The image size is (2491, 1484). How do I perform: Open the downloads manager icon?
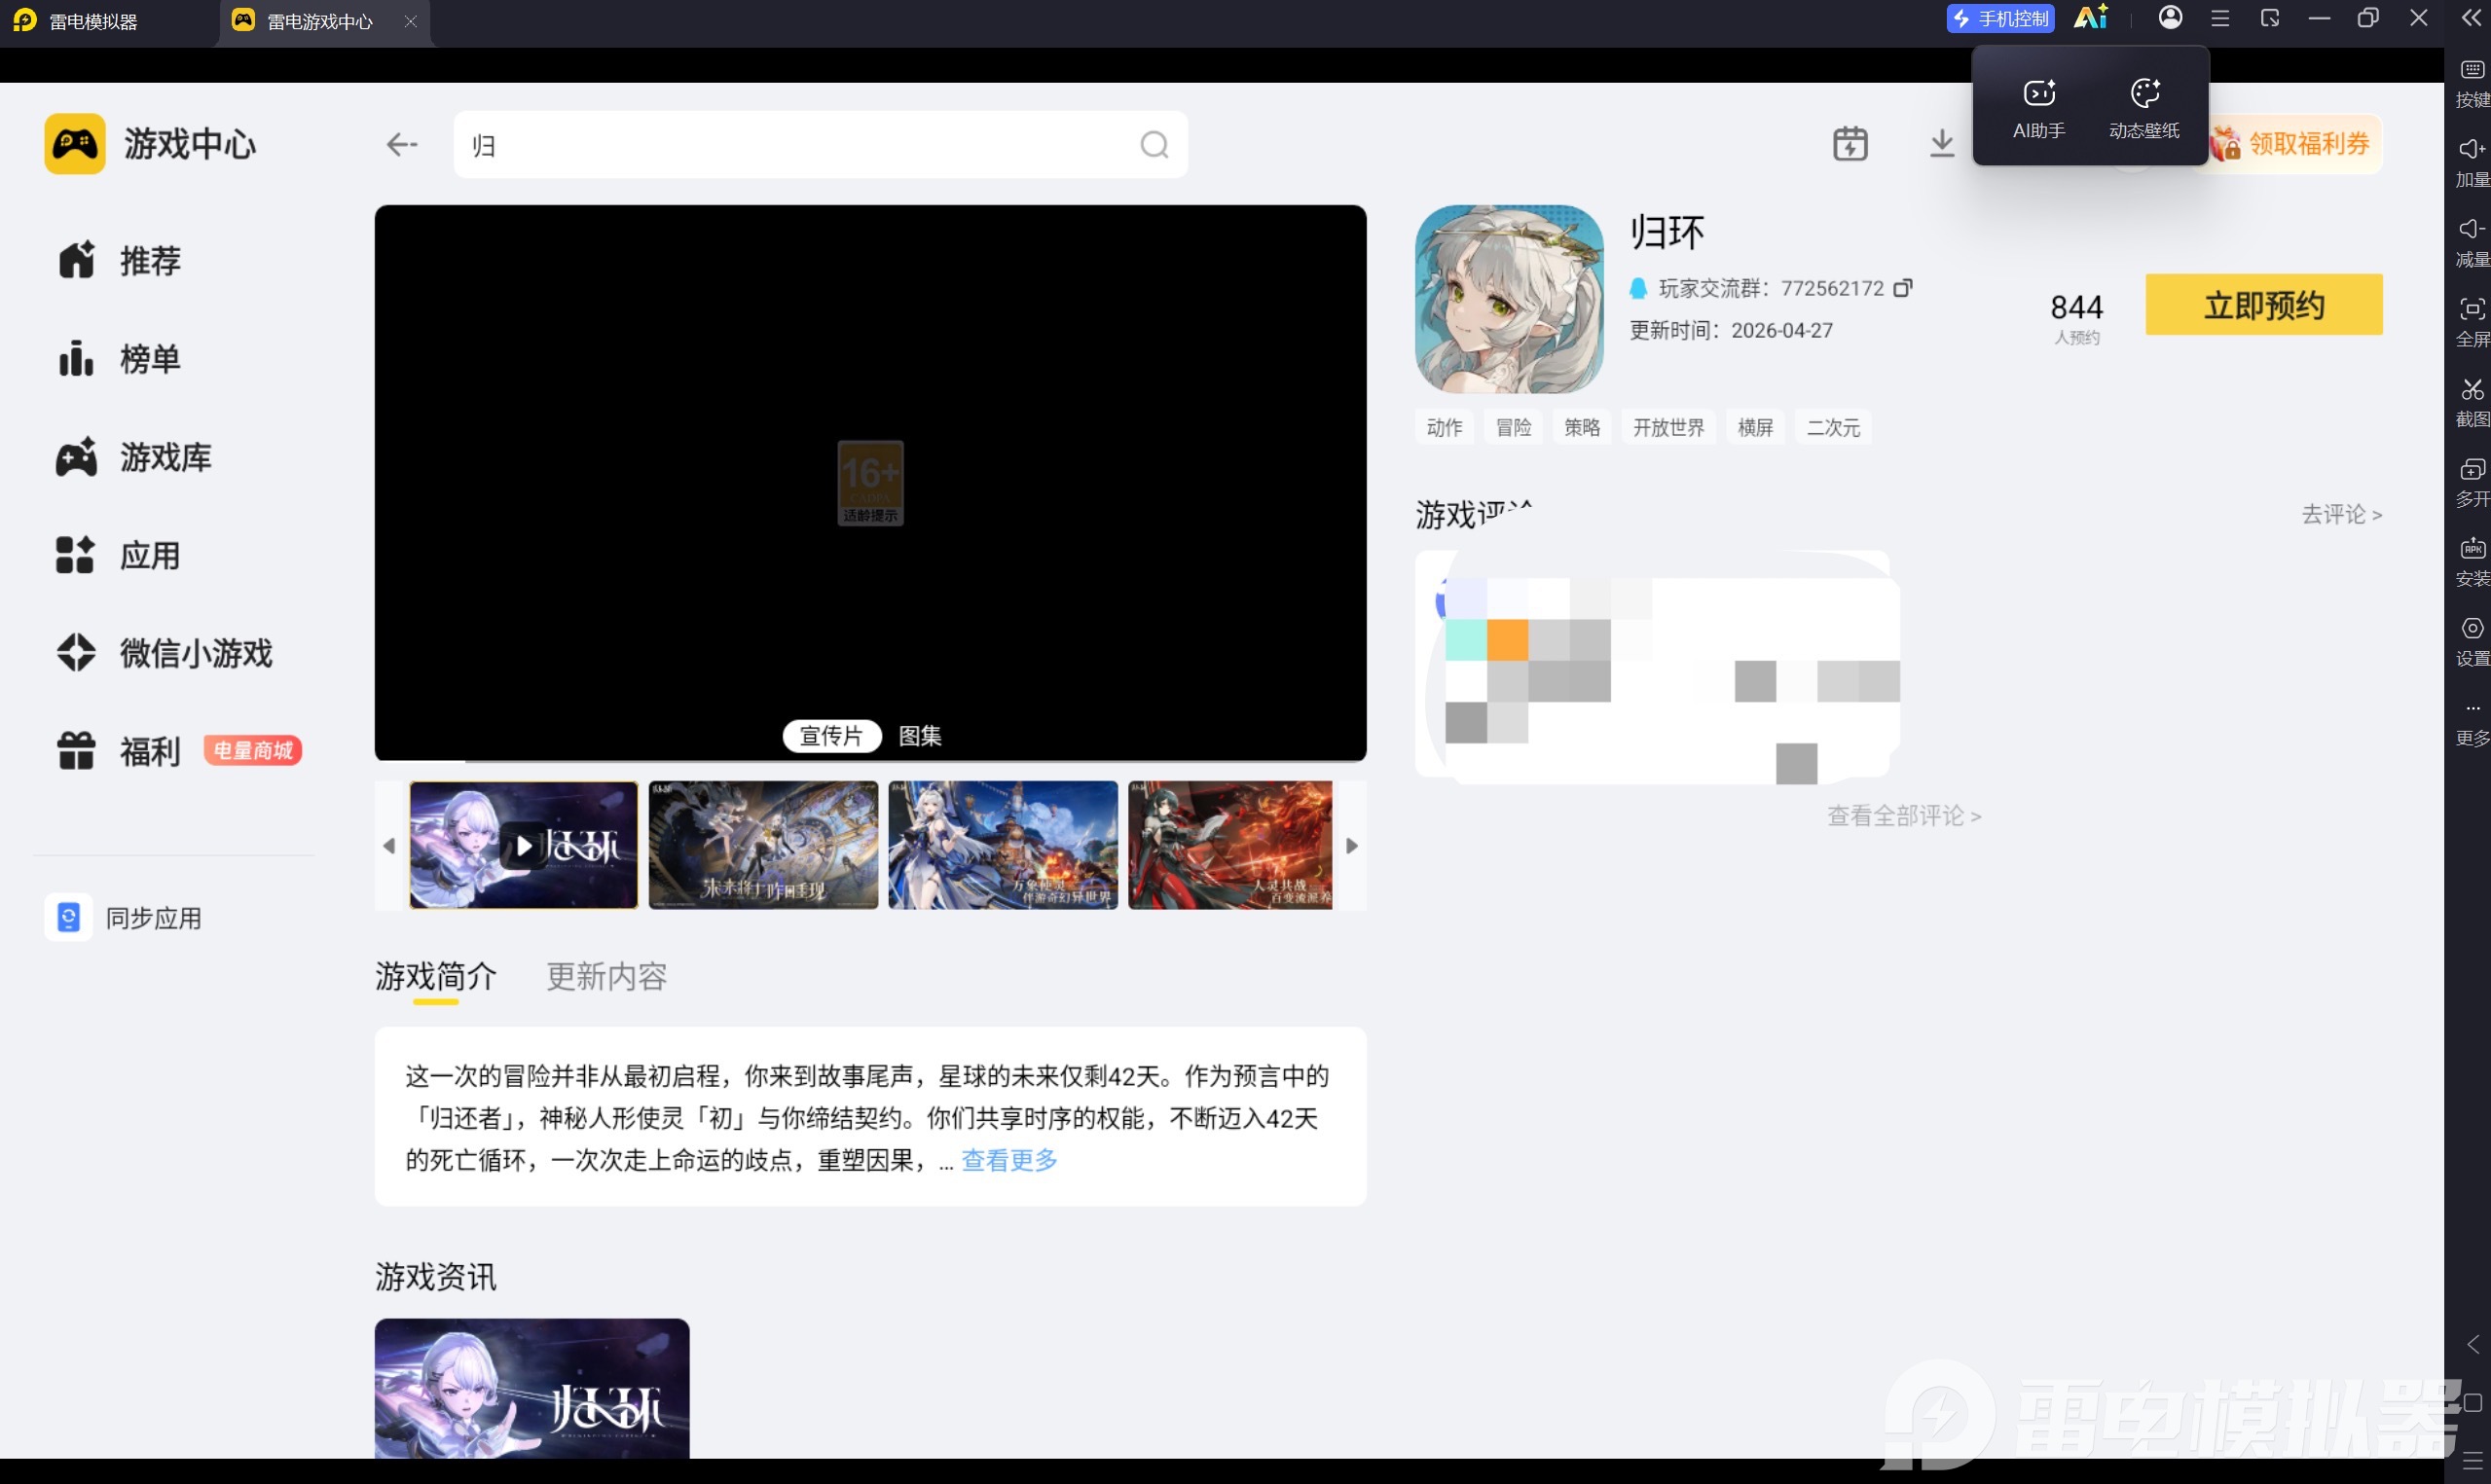pyautogui.click(x=1941, y=144)
